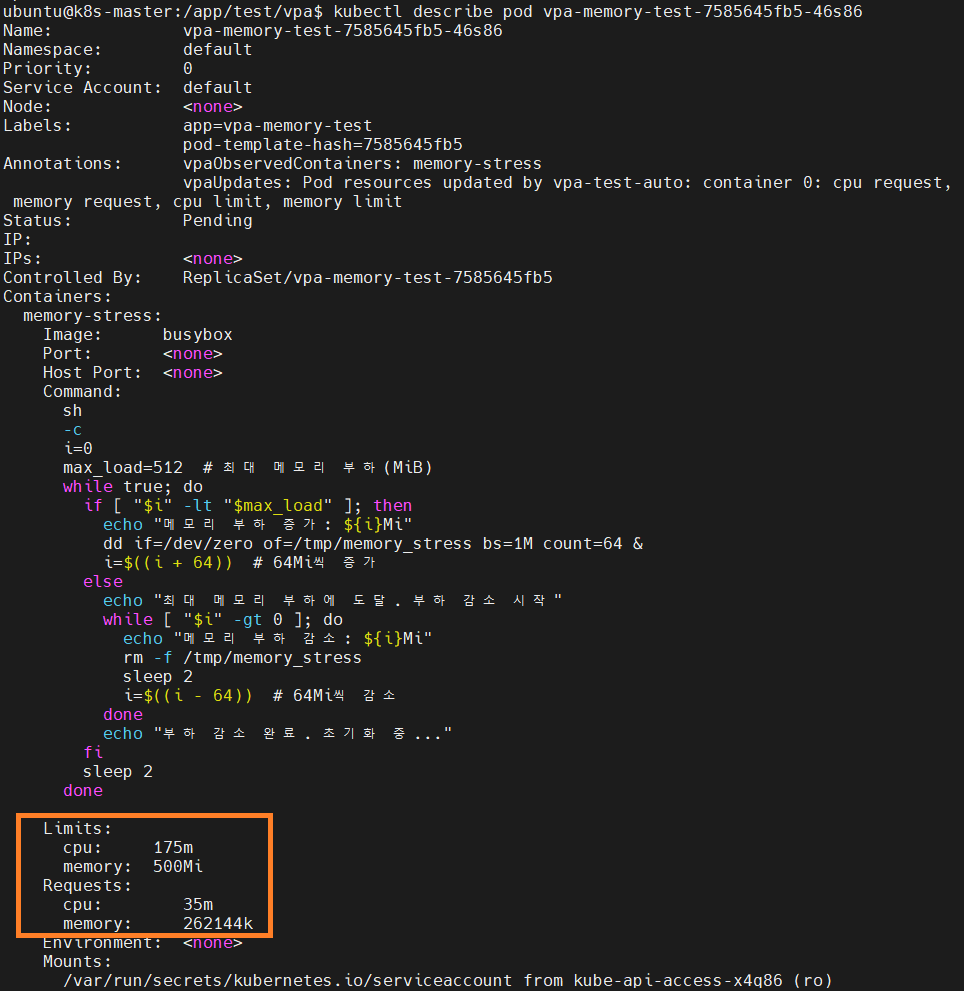
Task: Click the 'fi' keyword
Action: click(93, 752)
